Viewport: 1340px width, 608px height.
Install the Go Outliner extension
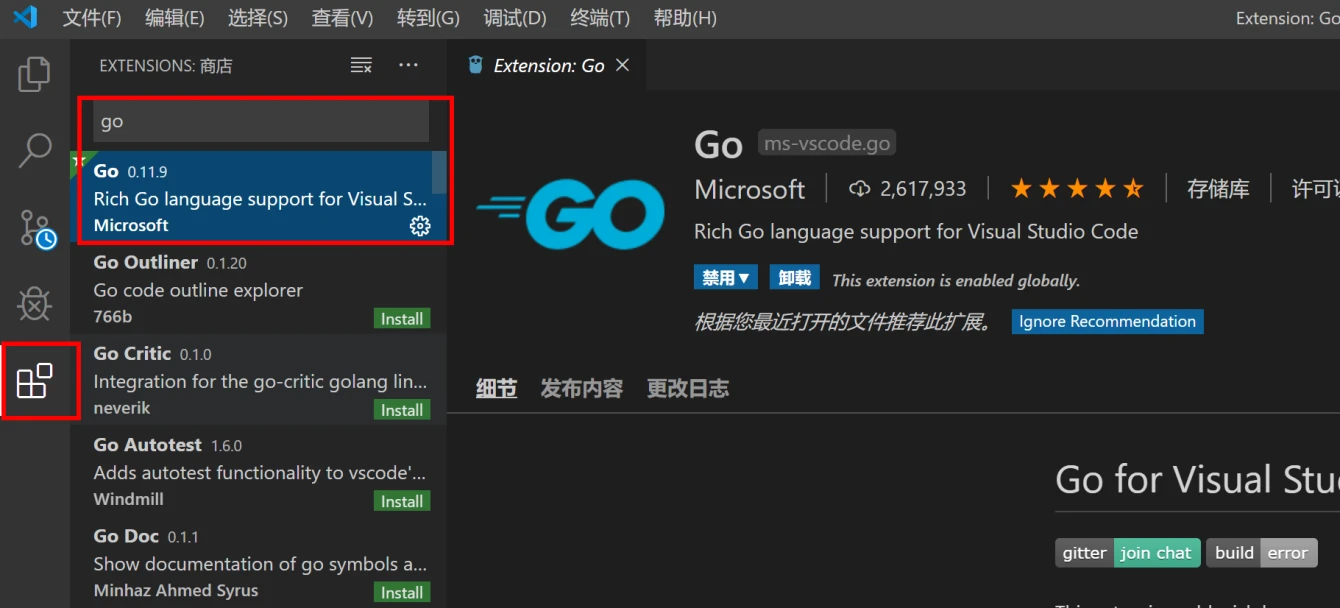click(401, 318)
